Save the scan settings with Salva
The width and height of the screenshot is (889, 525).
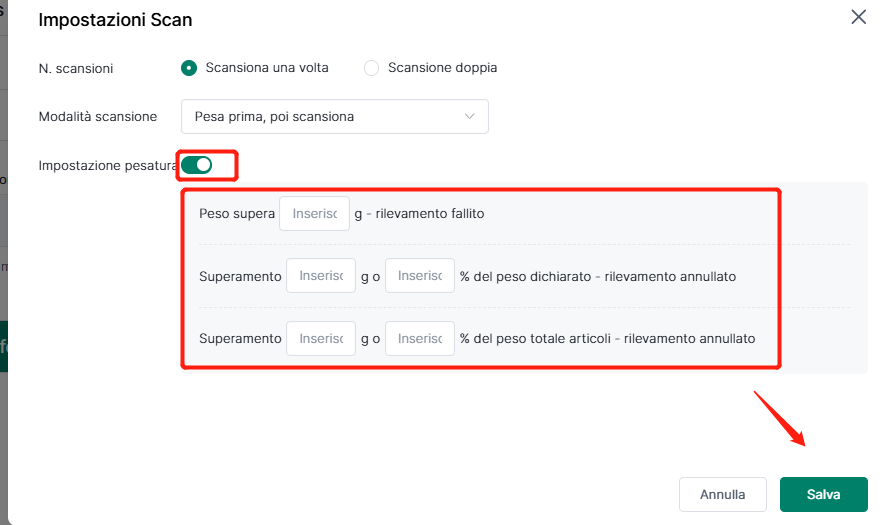(824, 494)
